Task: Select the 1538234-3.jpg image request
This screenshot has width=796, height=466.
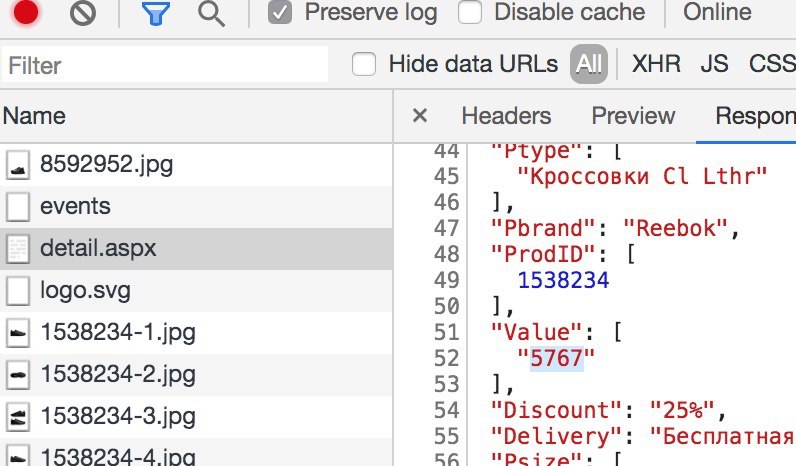Action: [196, 417]
